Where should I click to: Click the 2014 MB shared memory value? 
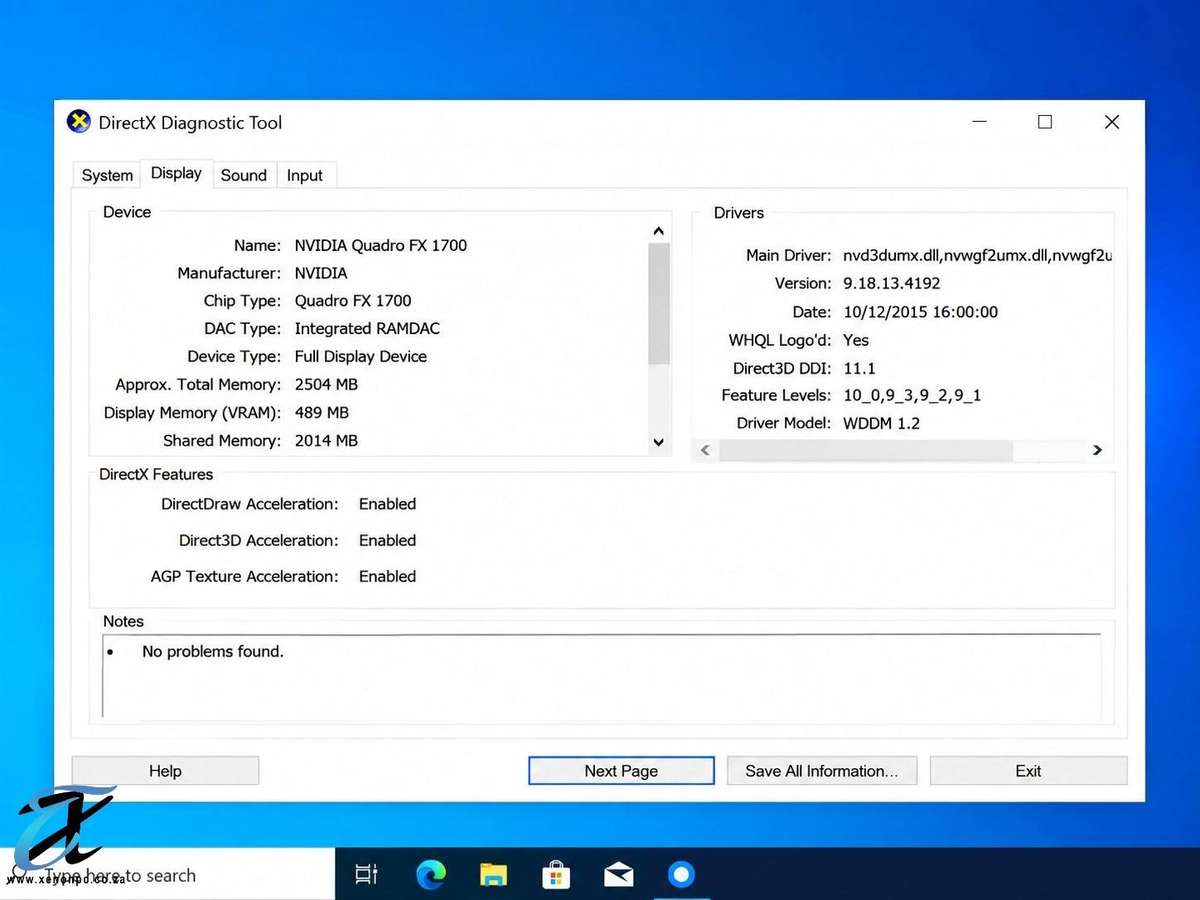click(x=326, y=441)
